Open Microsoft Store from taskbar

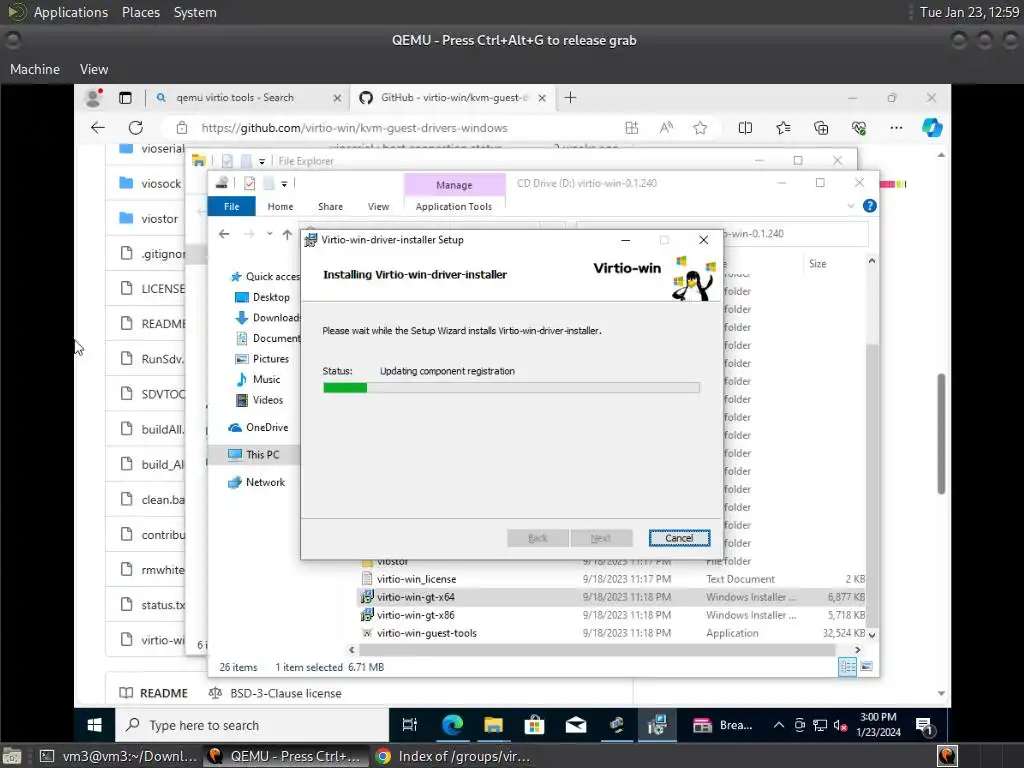534,725
